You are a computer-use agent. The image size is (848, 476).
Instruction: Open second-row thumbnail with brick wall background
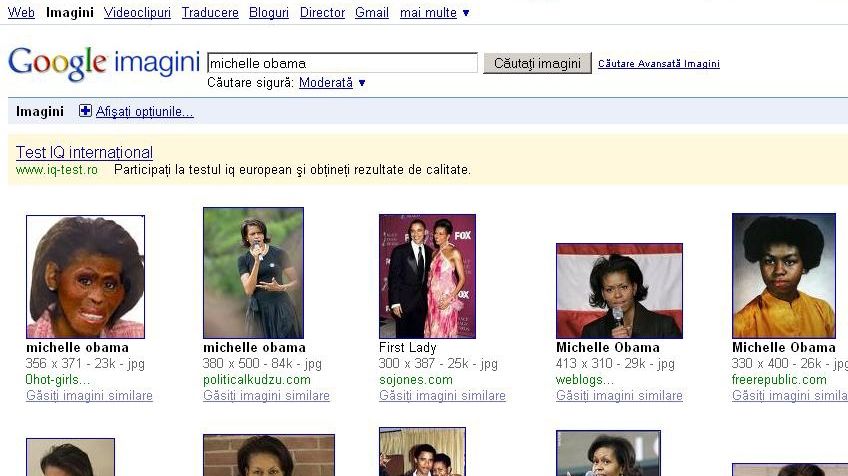(269, 455)
